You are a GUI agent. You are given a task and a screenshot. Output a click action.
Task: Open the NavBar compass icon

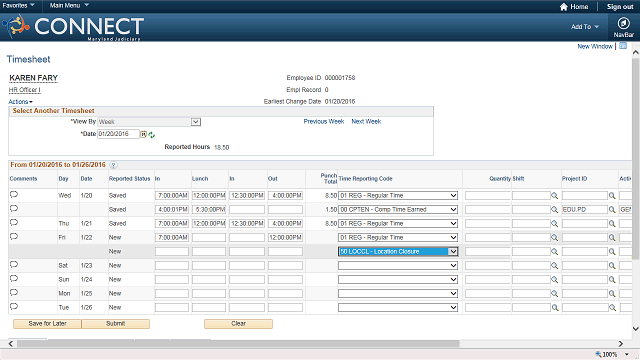(623, 23)
